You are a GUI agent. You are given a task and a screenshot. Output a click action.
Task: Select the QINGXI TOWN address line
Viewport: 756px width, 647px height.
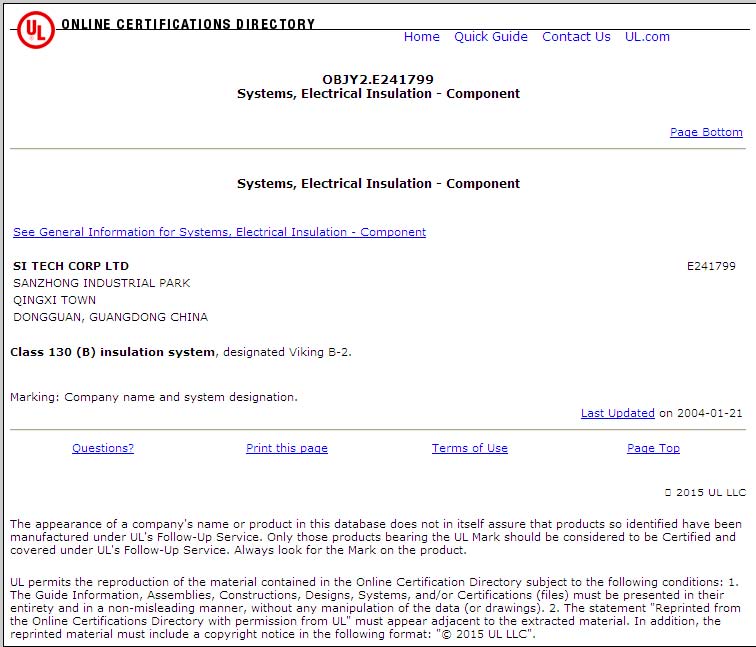pos(54,300)
